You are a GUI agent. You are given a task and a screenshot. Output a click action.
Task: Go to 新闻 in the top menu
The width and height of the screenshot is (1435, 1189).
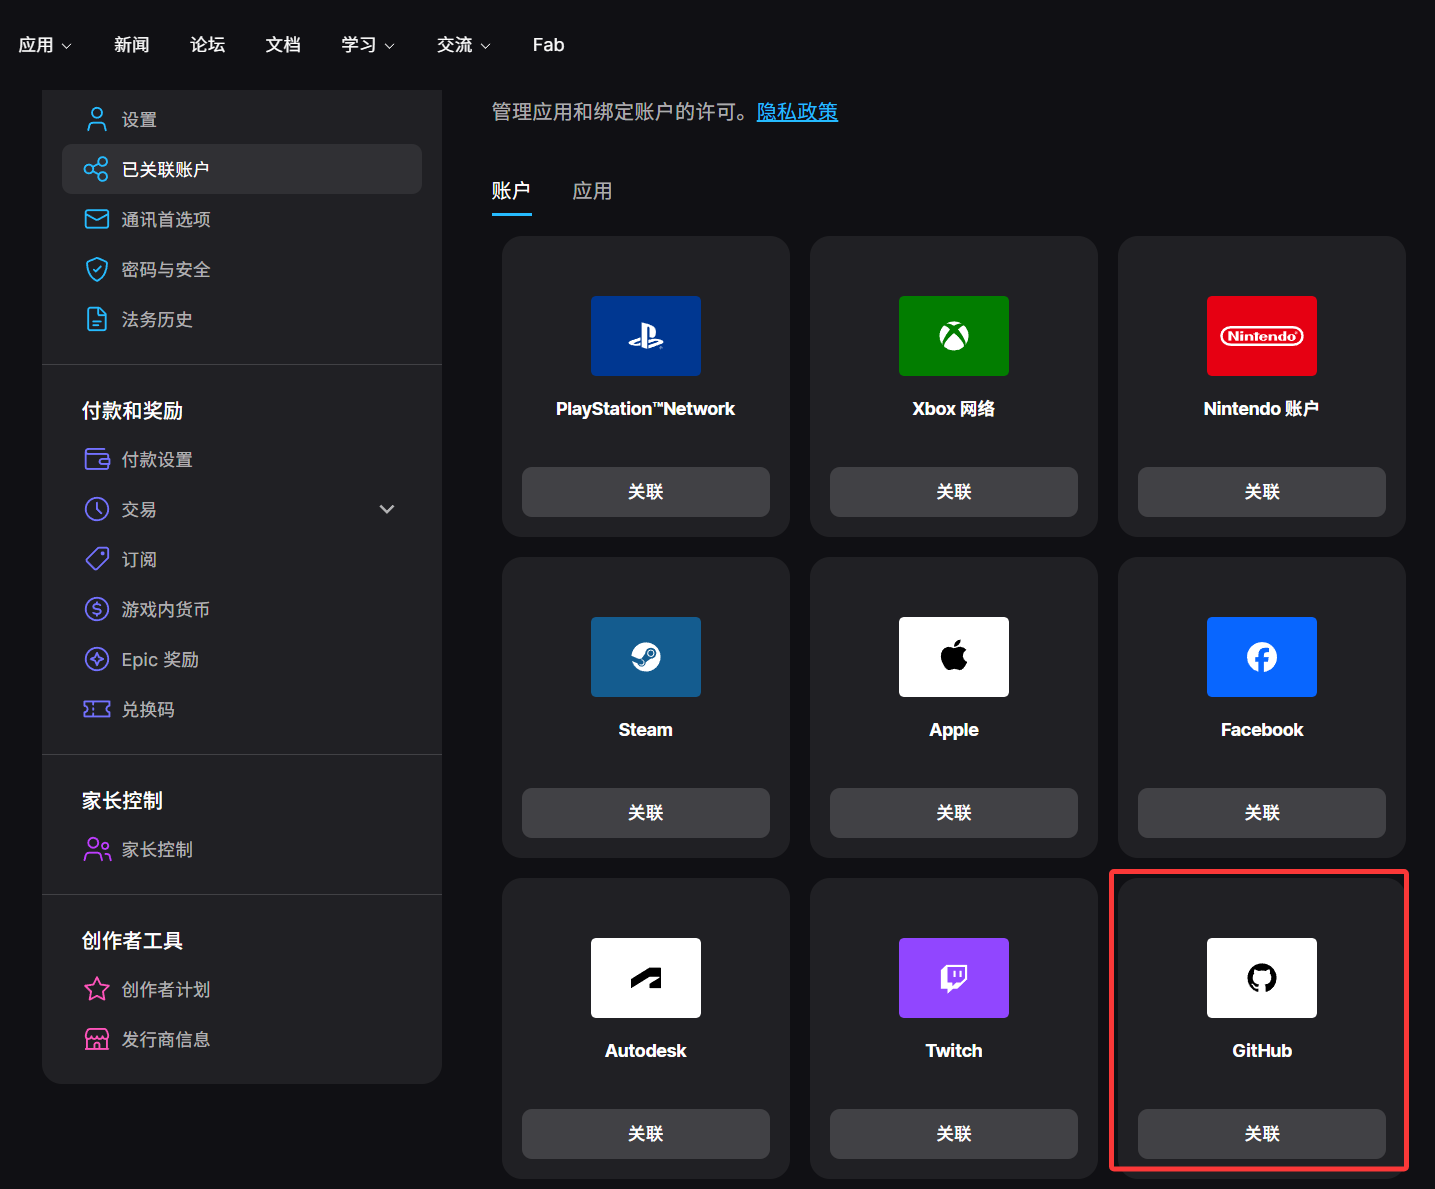coord(132,45)
